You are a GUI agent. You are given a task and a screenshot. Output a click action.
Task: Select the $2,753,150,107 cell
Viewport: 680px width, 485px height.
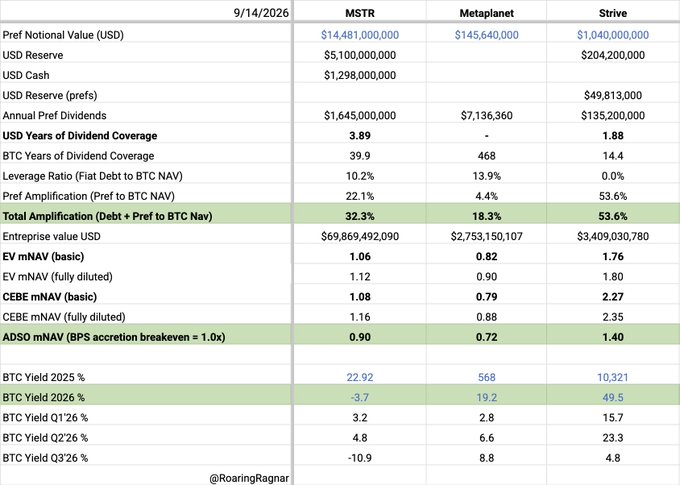click(x=487, y=236)
